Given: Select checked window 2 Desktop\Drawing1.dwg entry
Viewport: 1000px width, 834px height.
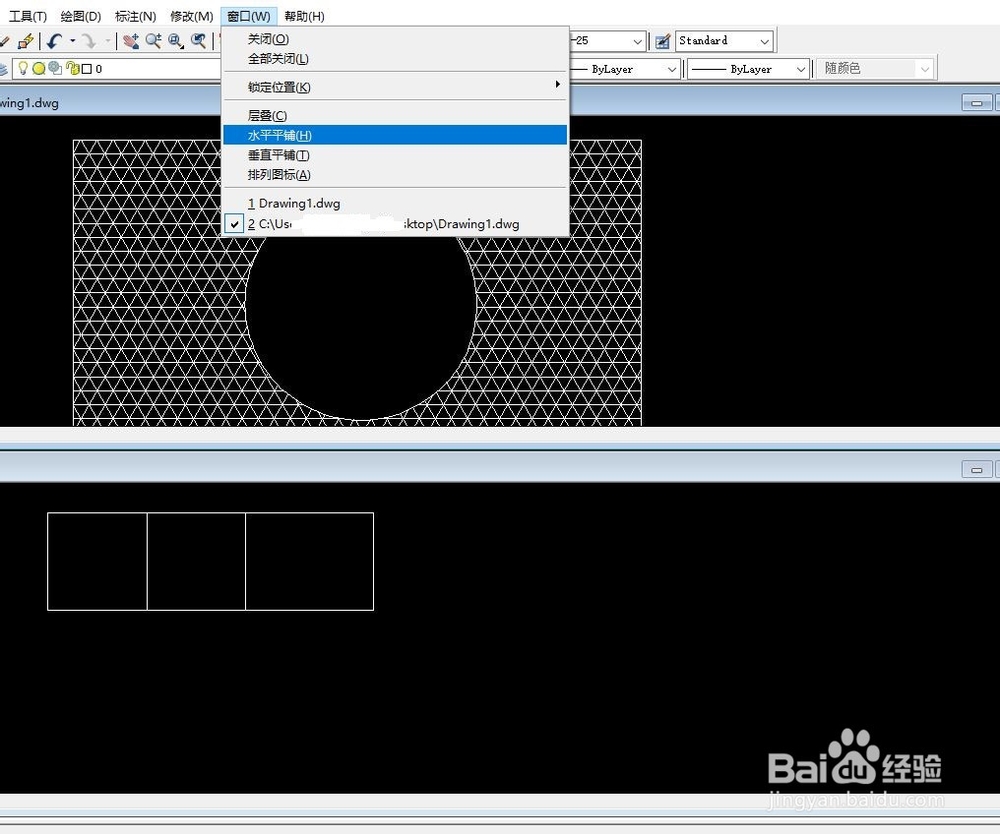Looking at the screenshot, I should click(395, 224).
